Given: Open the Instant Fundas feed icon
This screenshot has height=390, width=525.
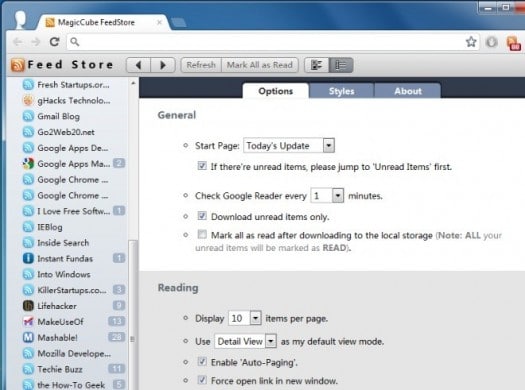Looking at the screenshot, I should pyautogui.click(x=28, y=258).
